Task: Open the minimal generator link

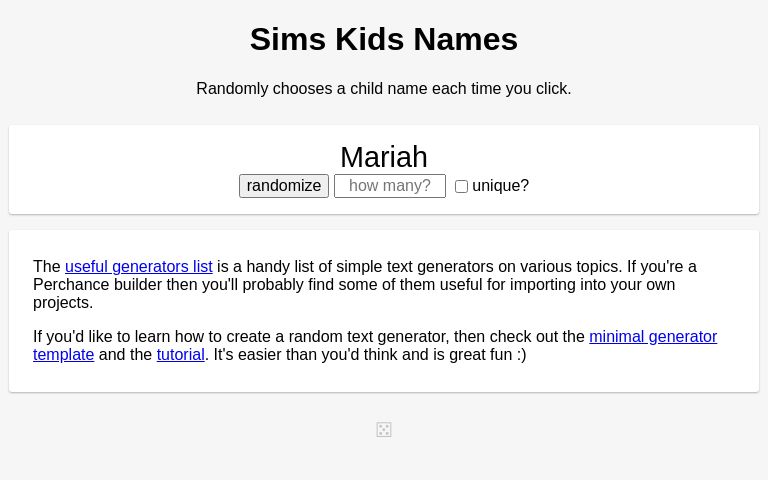Action: [653, 336]
